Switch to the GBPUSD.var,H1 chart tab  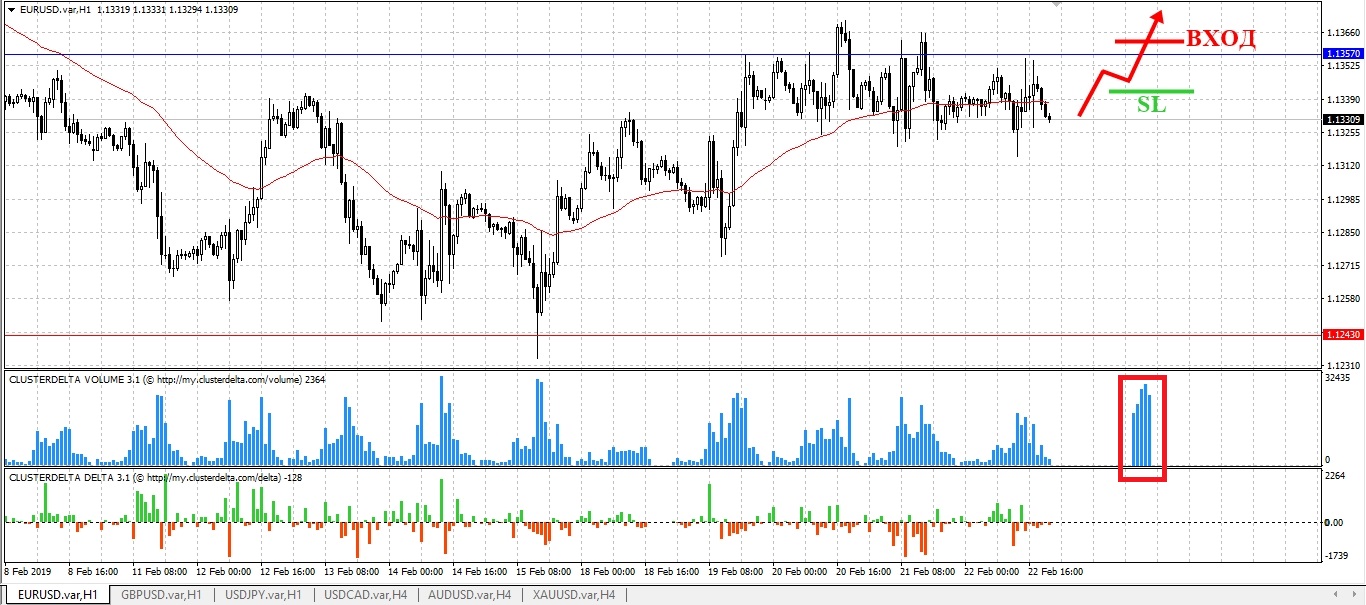[x=161, y=595]
